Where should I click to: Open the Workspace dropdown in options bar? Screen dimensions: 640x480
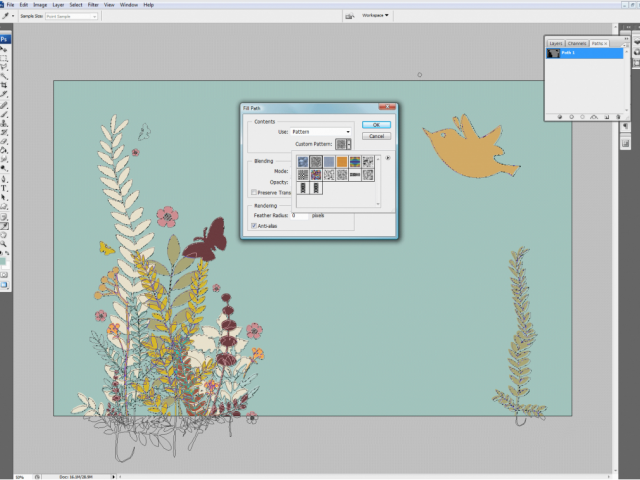point(377,15)
